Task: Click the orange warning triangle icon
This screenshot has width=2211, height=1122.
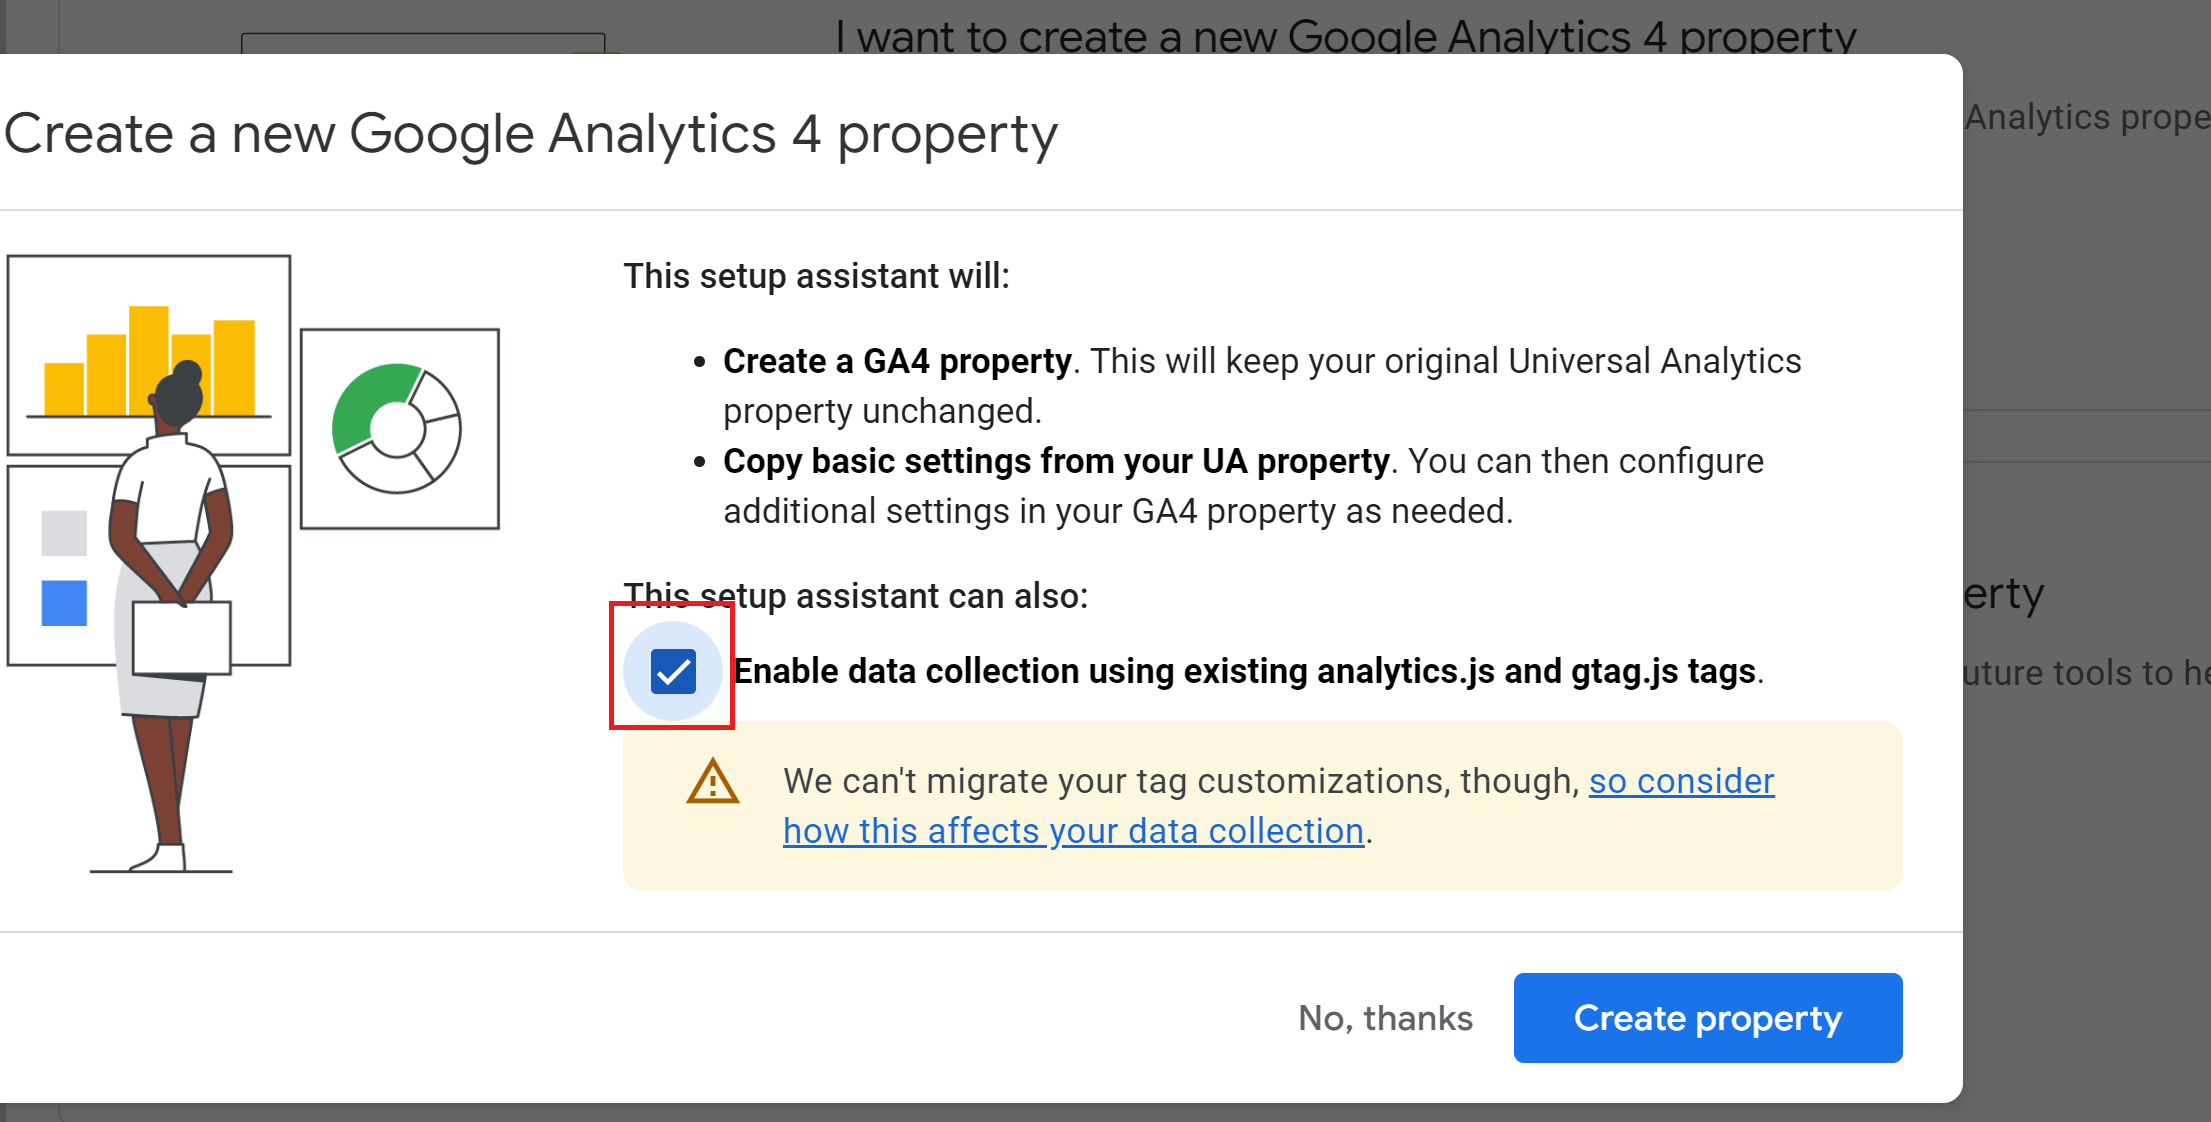Action: click(x=712, y=782)
